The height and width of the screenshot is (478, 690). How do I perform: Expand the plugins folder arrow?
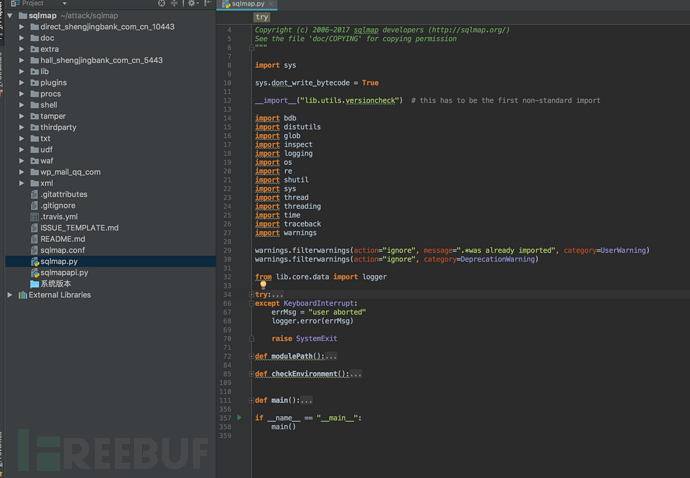click(x=21, y=83)
